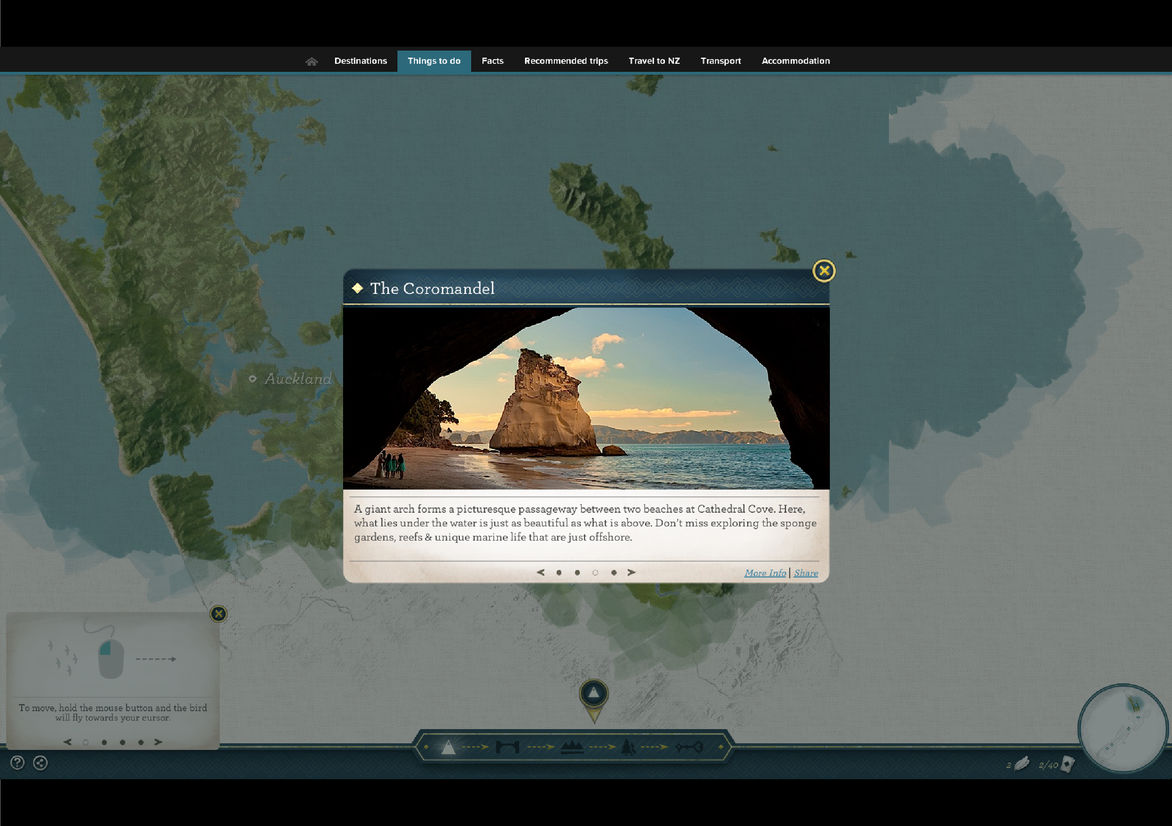Select the mountain icon in the journey bar
1172x826 pixels.
448,747
